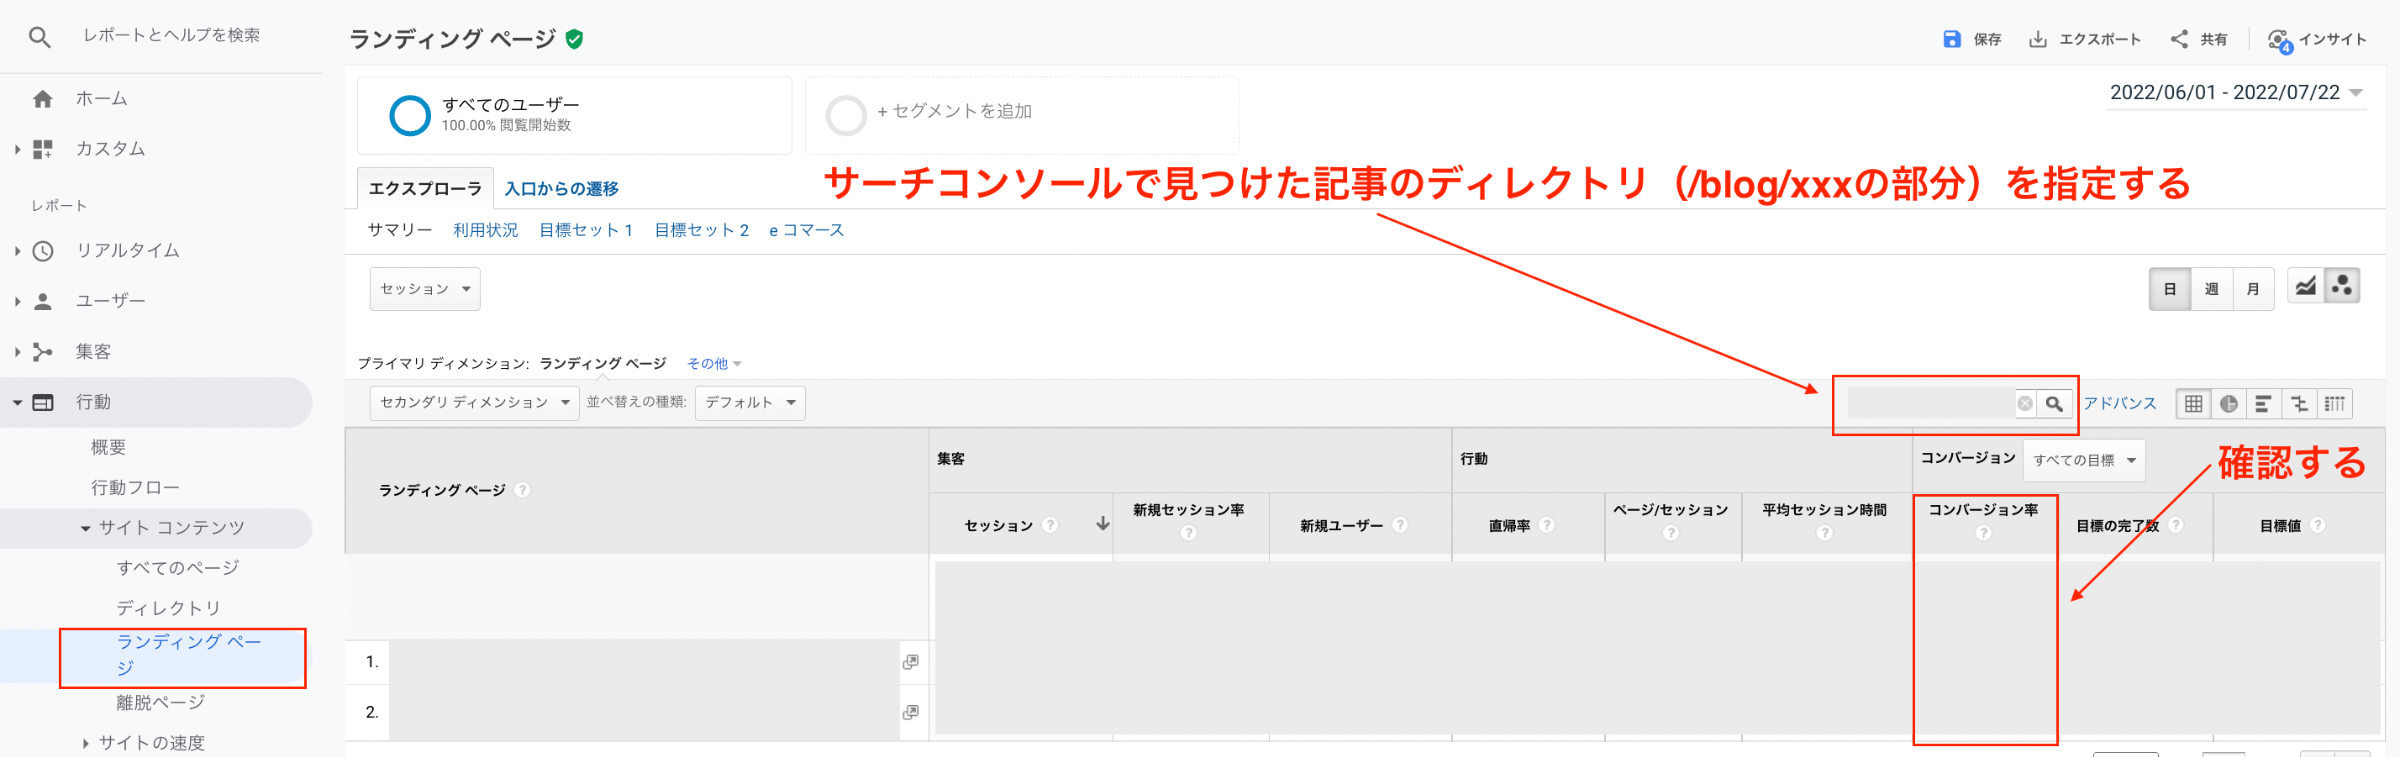Toggle the graph to 月 (month) granularity
The width and height of the screenshot is (2400, 757).
click(x=2253, y=289)
